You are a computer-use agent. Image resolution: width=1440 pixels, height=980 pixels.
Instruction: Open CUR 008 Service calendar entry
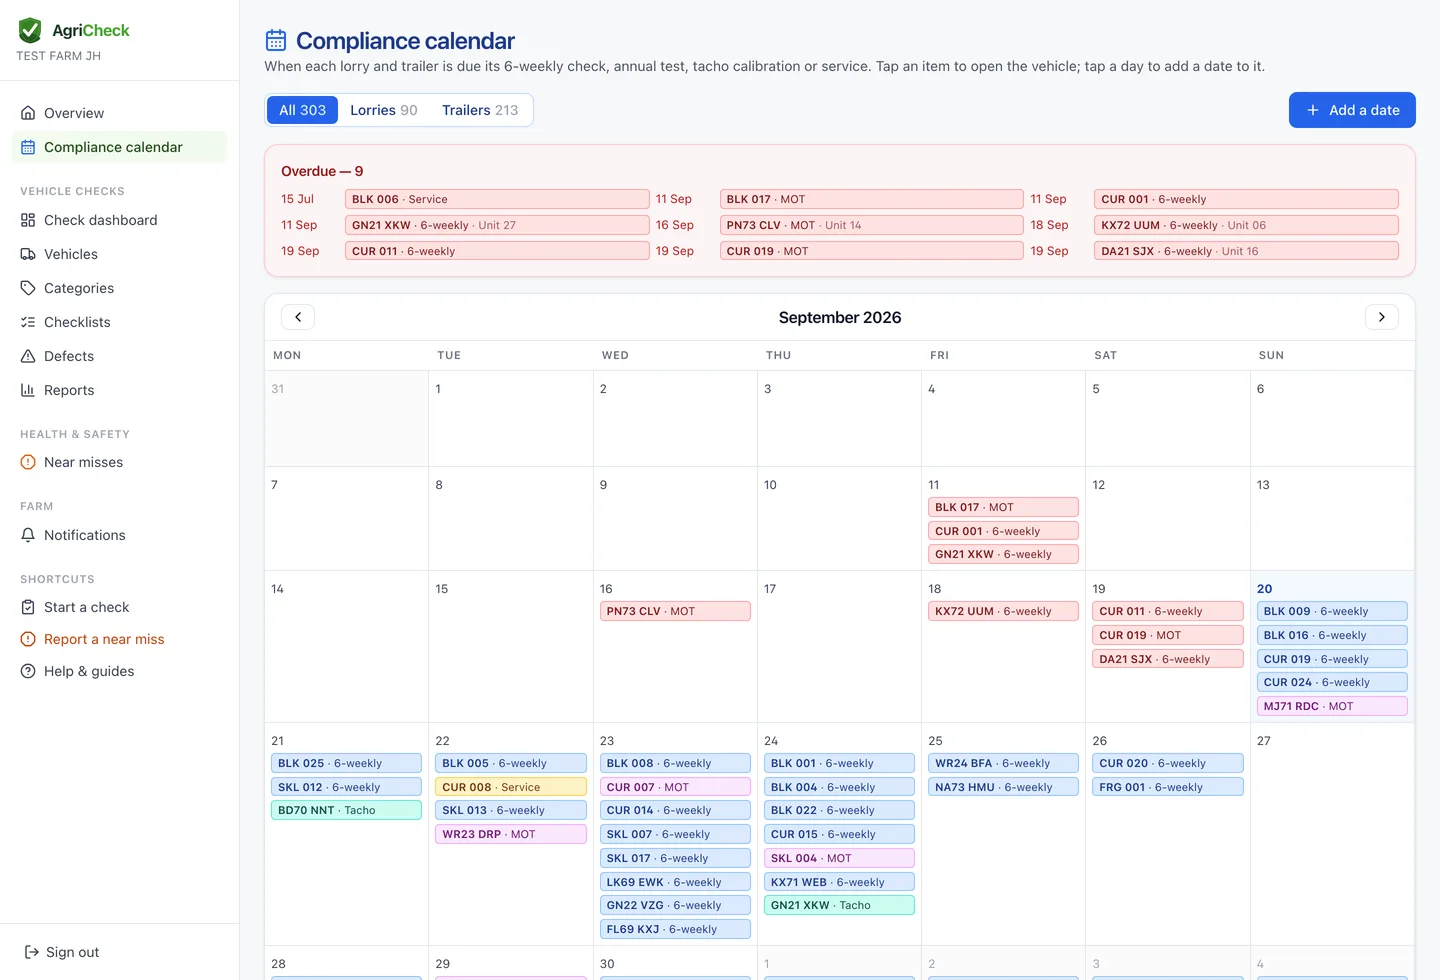pyautogui.click(x=511, y=787)
